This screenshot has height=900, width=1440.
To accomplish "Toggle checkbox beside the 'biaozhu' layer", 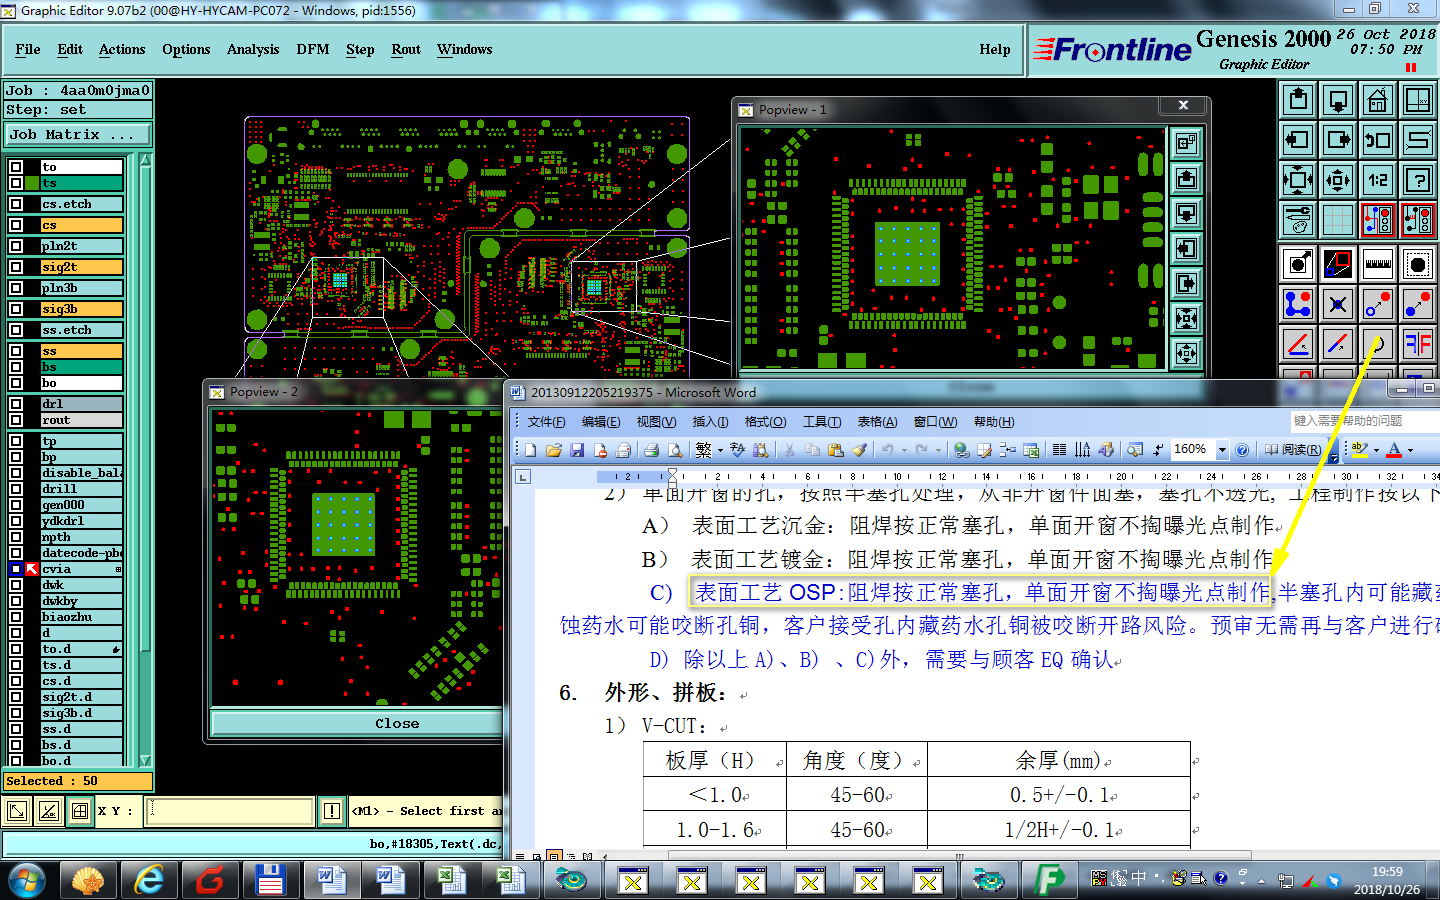I will pyautogui.click(x=16, y=617).
